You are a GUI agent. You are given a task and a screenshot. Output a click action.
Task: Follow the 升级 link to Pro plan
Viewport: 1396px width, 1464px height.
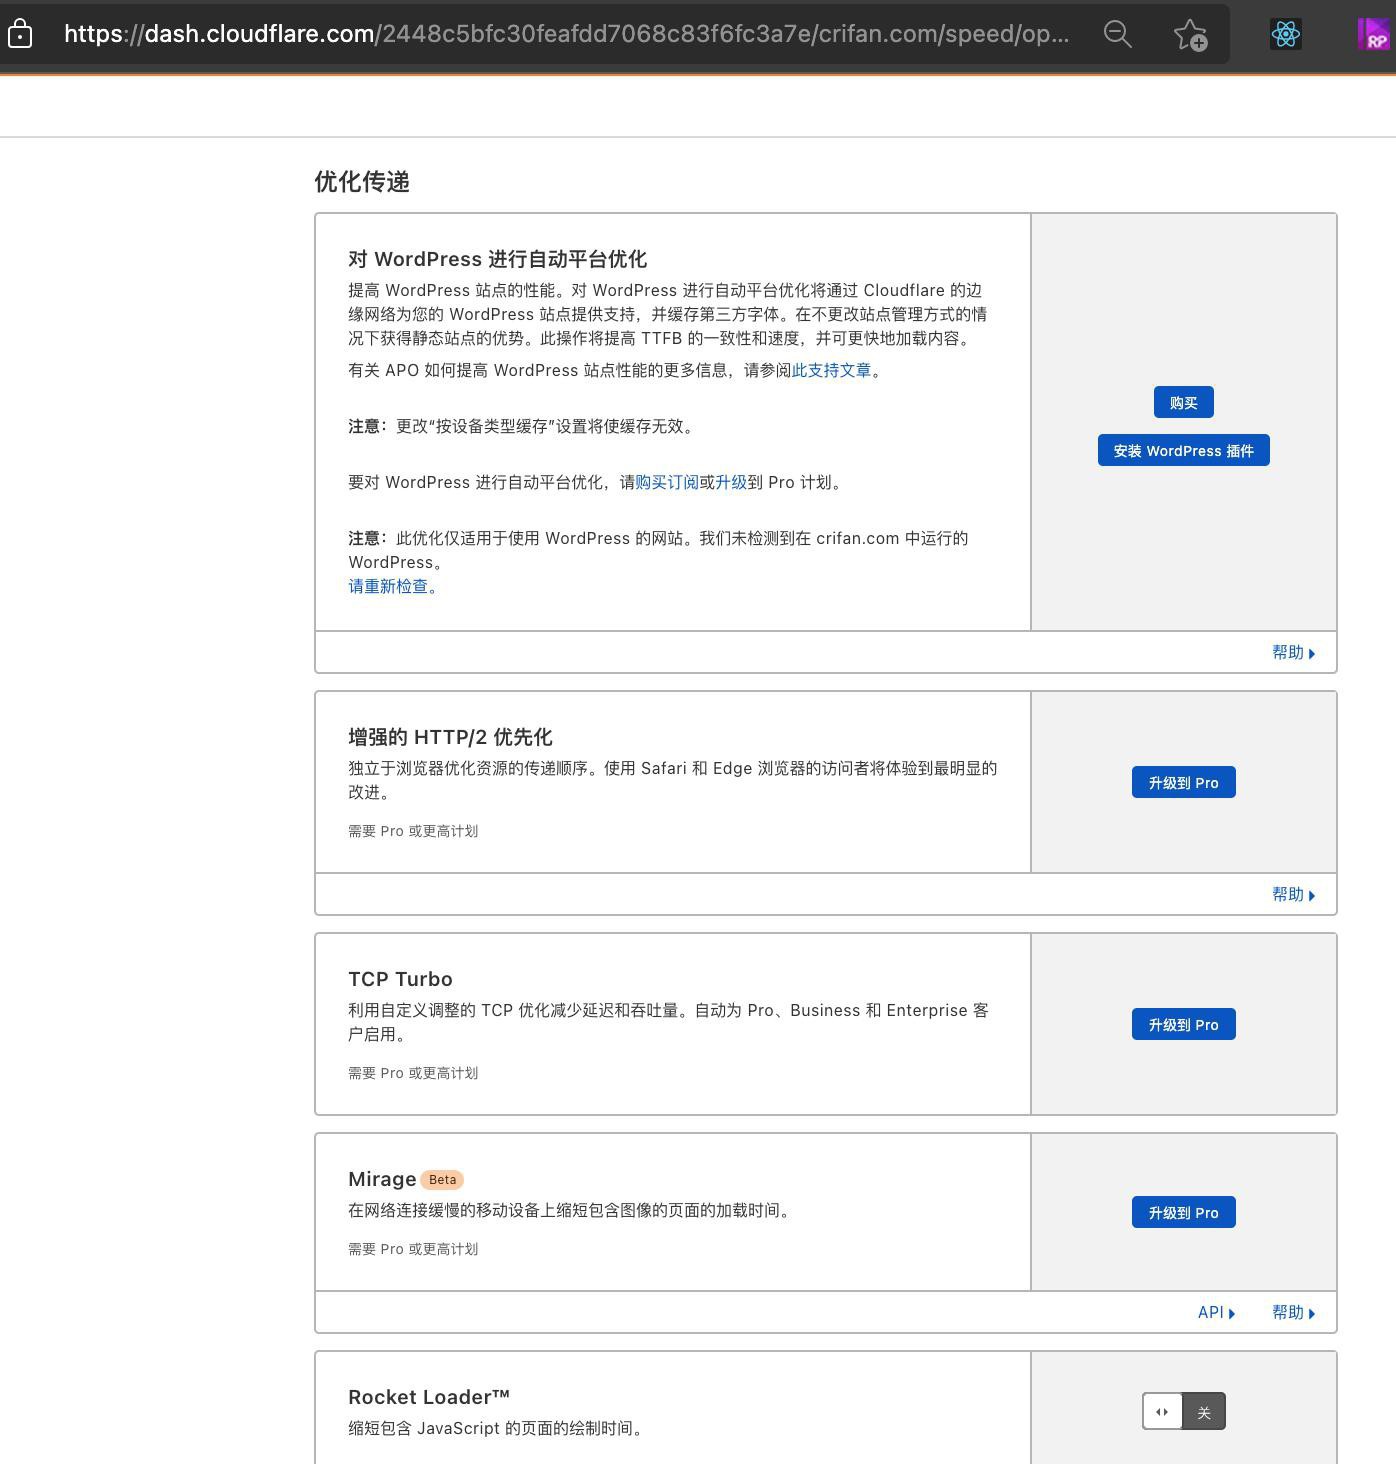(731, 483)
